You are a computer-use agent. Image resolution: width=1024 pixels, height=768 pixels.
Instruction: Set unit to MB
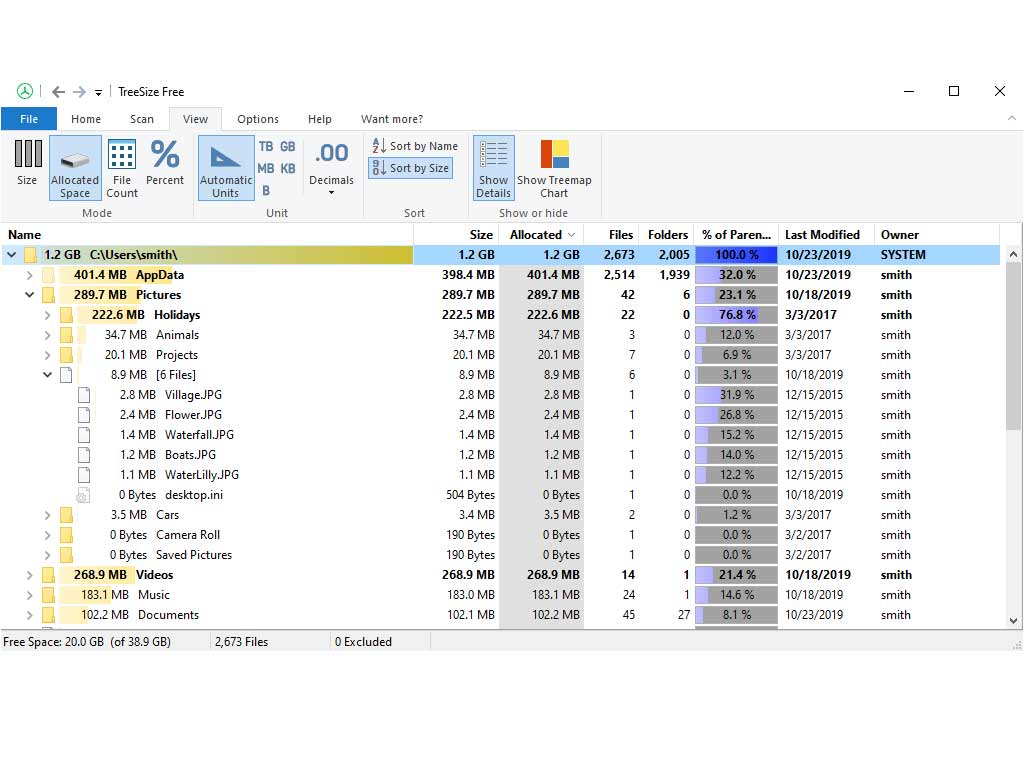[x=266, y=168]
